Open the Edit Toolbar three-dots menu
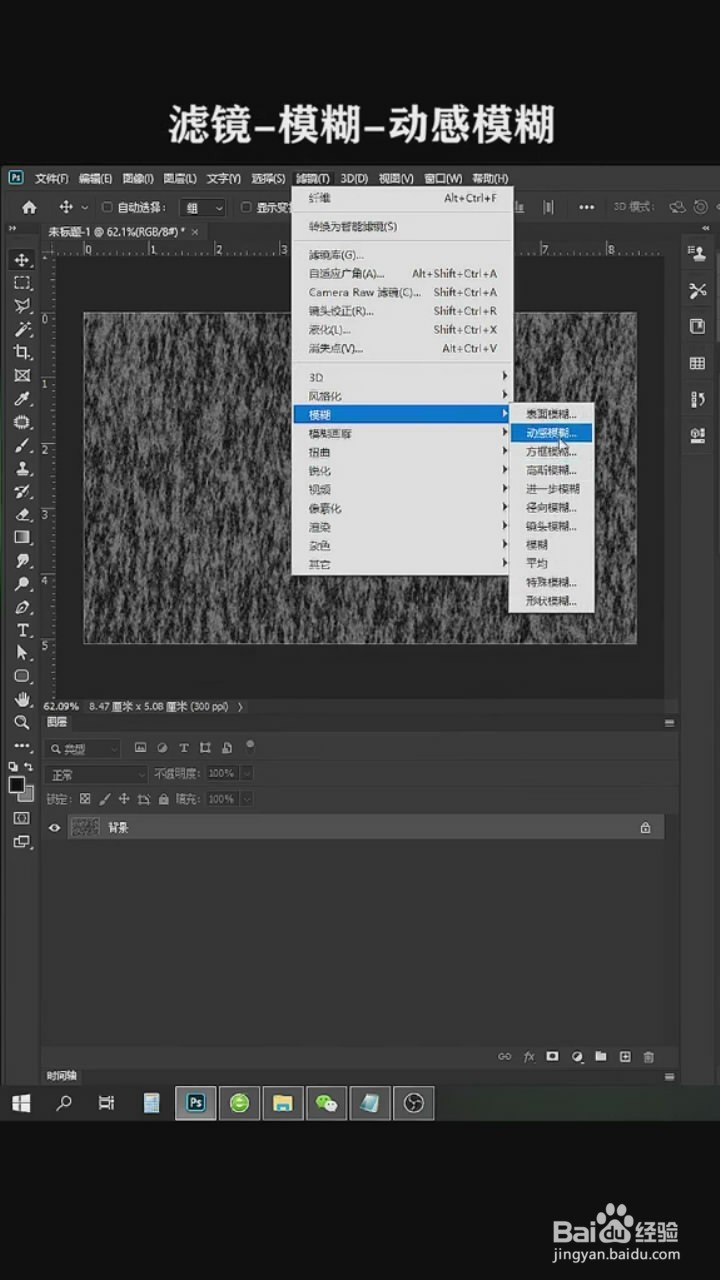Image resolution: width=720 pixels, height=1280 pixels. coord(22,746)
